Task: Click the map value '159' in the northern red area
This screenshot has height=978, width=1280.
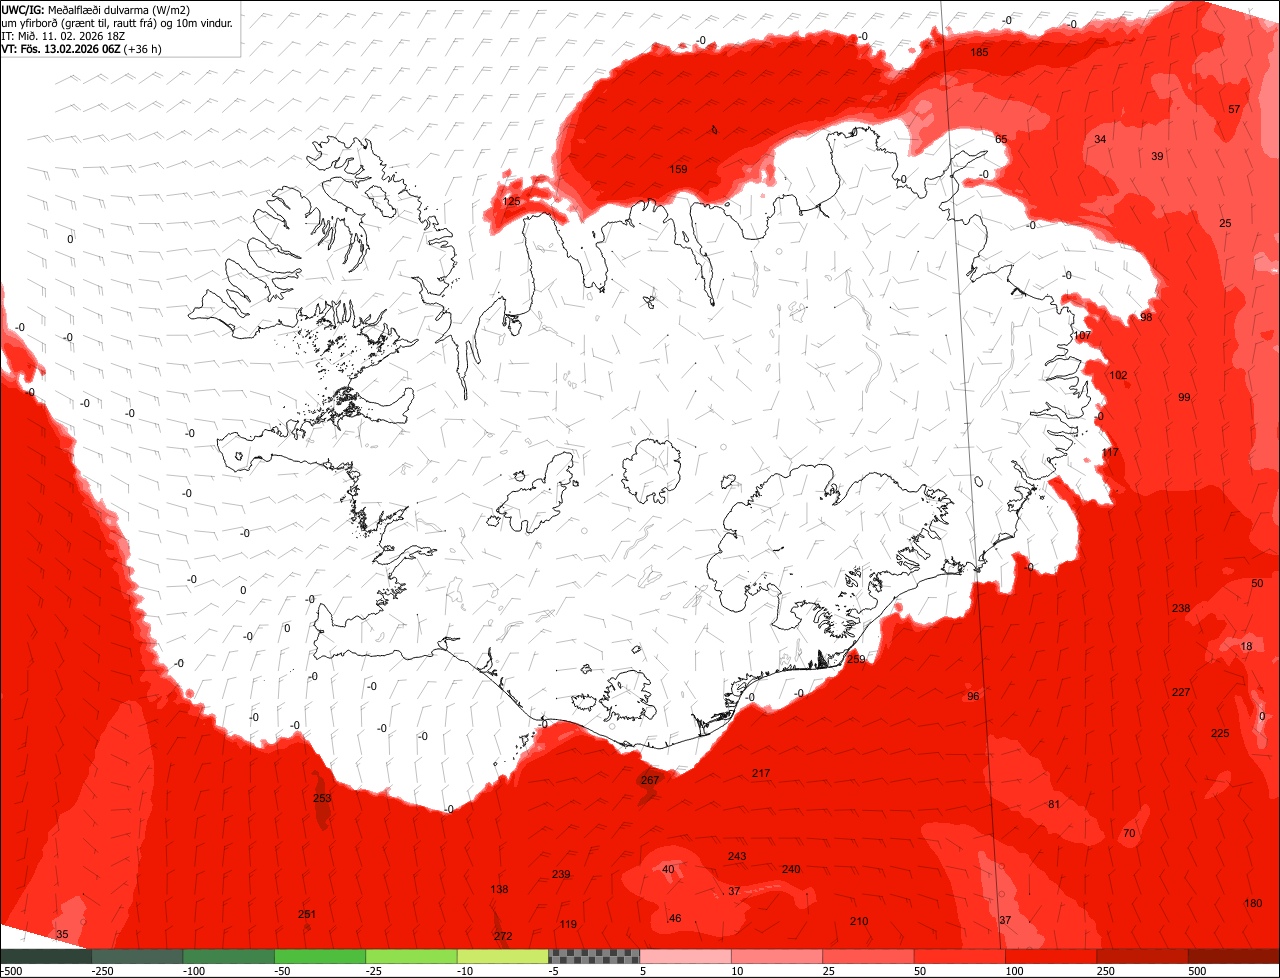Action: coord(678,169)
